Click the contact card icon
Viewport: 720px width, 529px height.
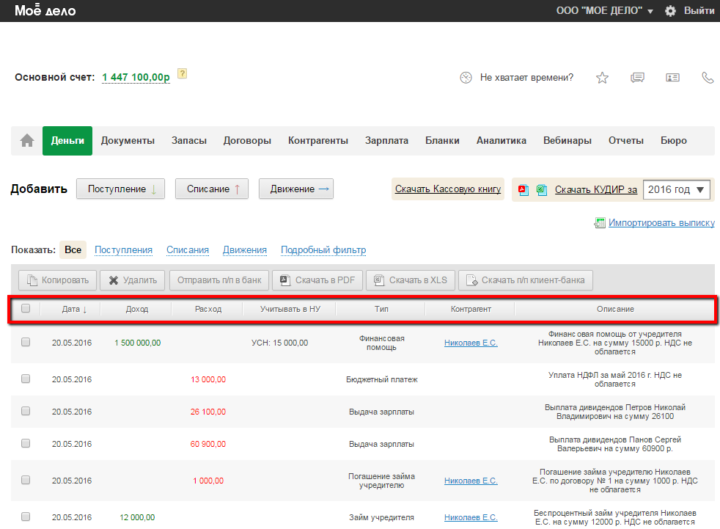tap(672, 78)
